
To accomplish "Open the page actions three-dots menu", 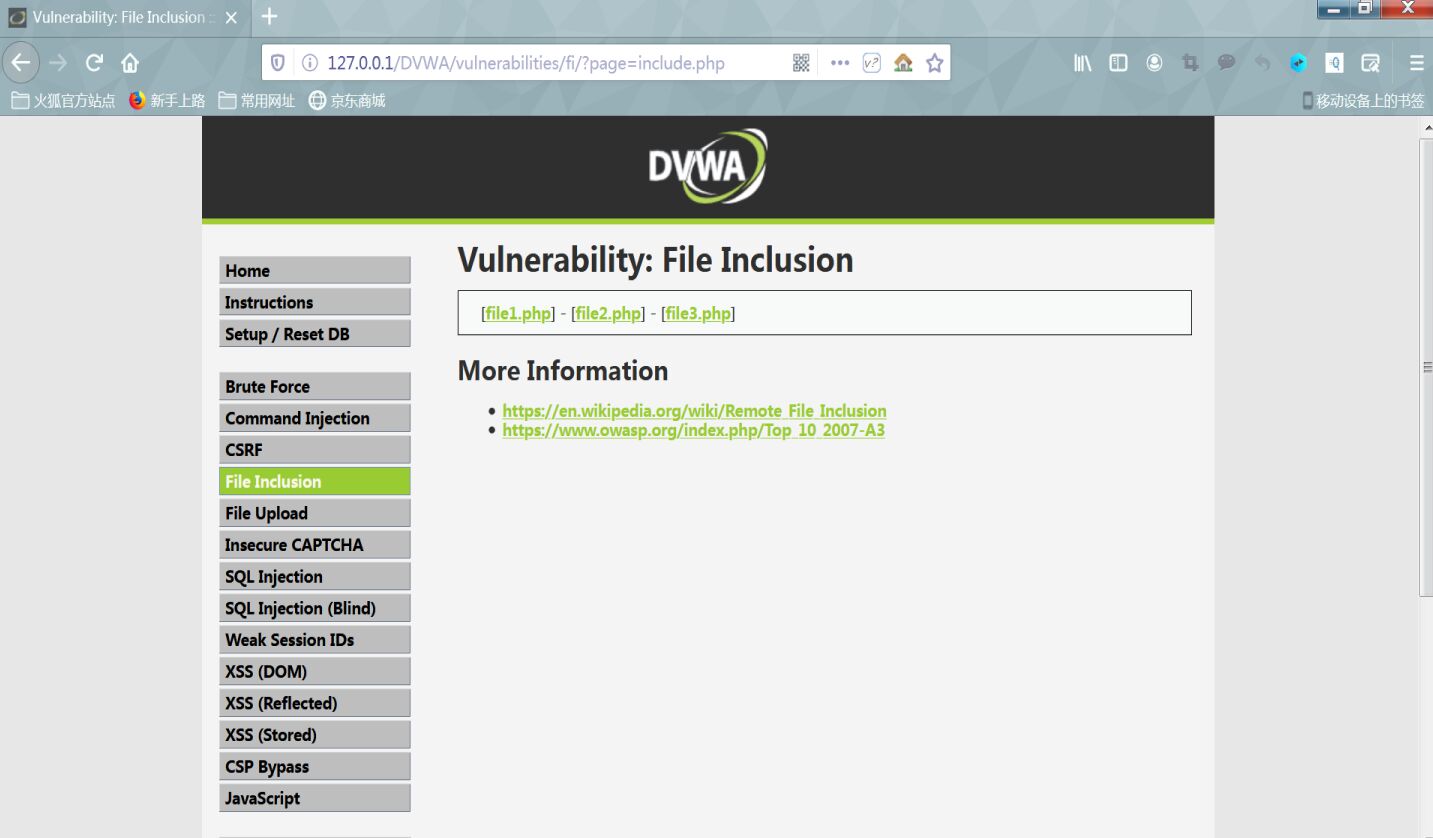I will [839, 62].
